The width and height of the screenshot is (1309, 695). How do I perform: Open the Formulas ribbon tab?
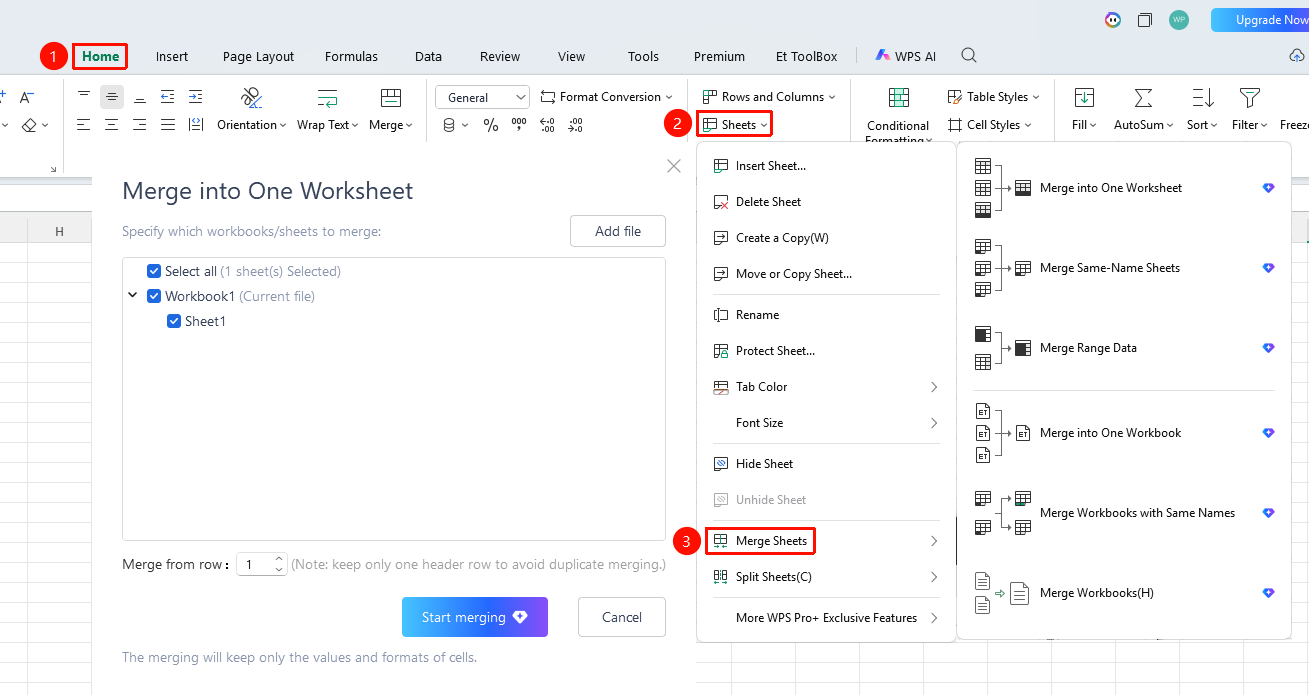[x=351, y=57]
